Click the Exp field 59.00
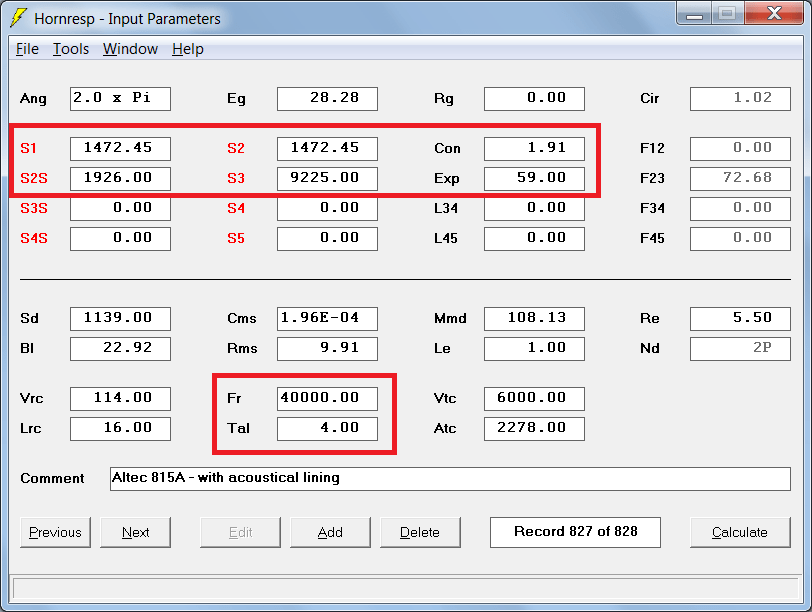 [534, 179]
